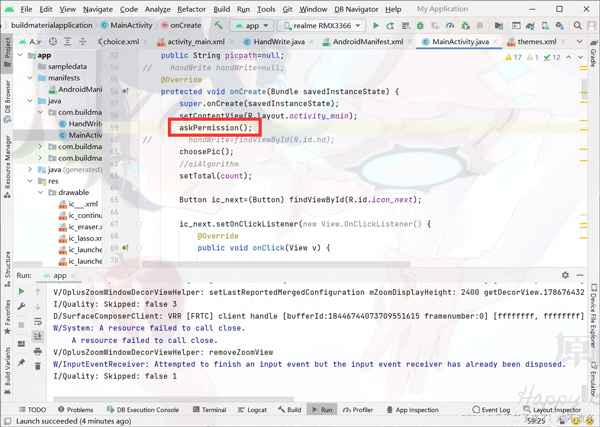The image size is (600, 427).
Task: Click the override gutter icon beside onCreate
Action: (x=126, y=91)
